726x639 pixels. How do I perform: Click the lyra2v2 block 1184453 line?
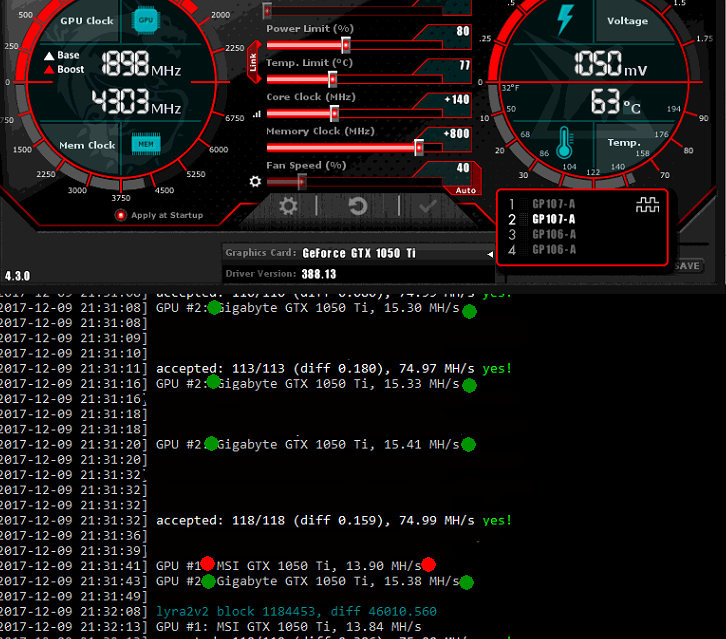(x=296, y=612)
